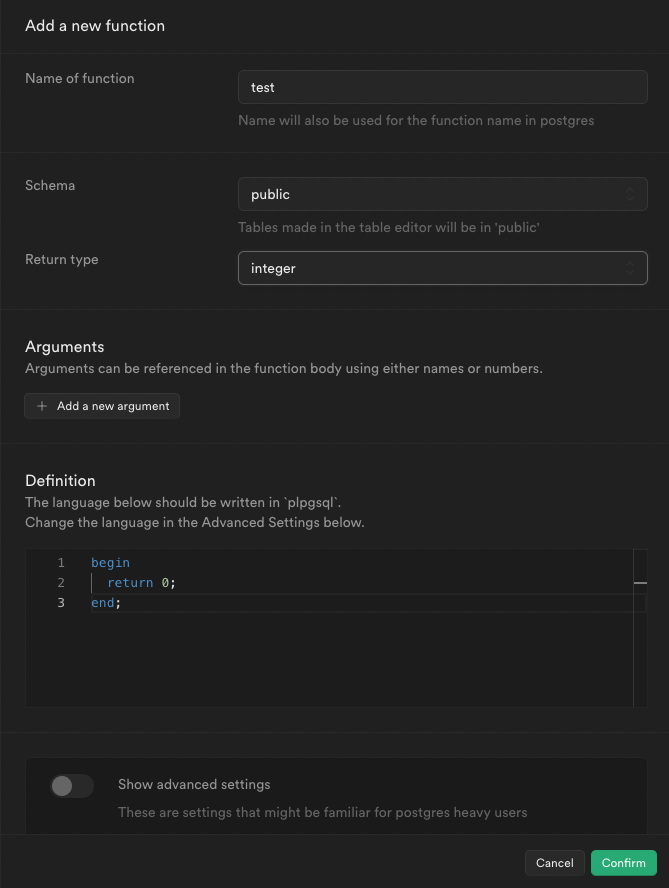Click line number 3 in the gutter
Viewport: 669px width, 888px height.
pos(60,602)
